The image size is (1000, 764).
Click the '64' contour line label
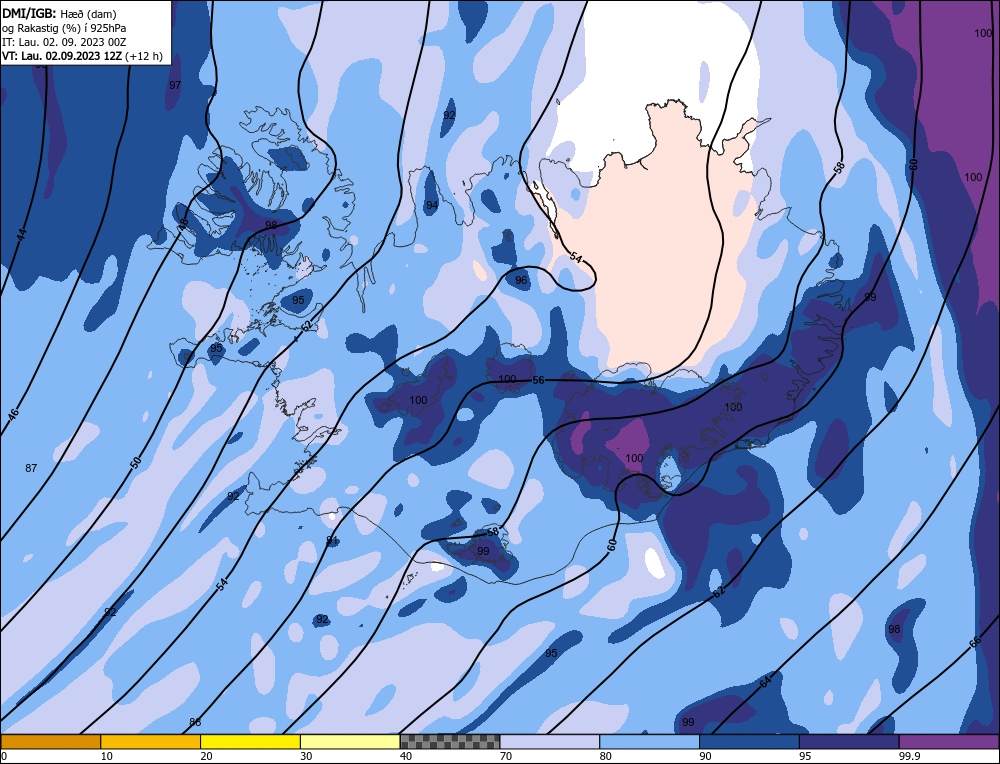[765, 682]
